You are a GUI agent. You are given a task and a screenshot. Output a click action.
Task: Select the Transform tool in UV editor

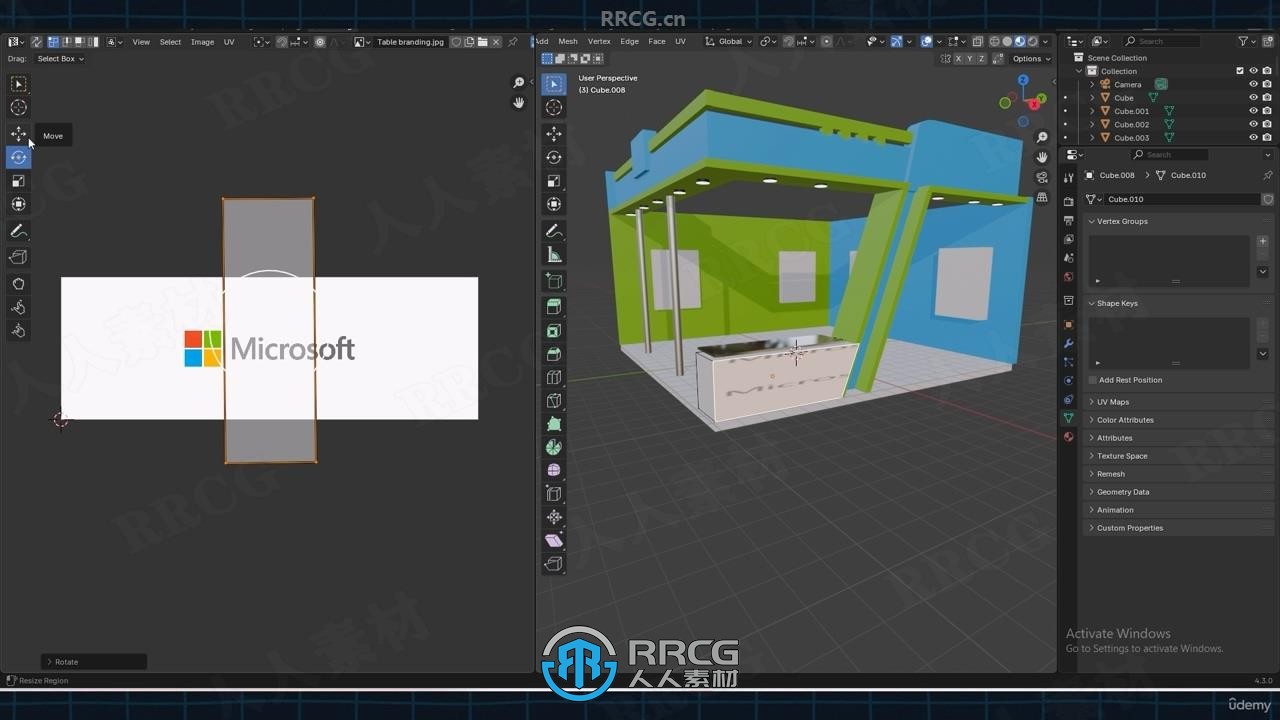click(x=18, y=204)
